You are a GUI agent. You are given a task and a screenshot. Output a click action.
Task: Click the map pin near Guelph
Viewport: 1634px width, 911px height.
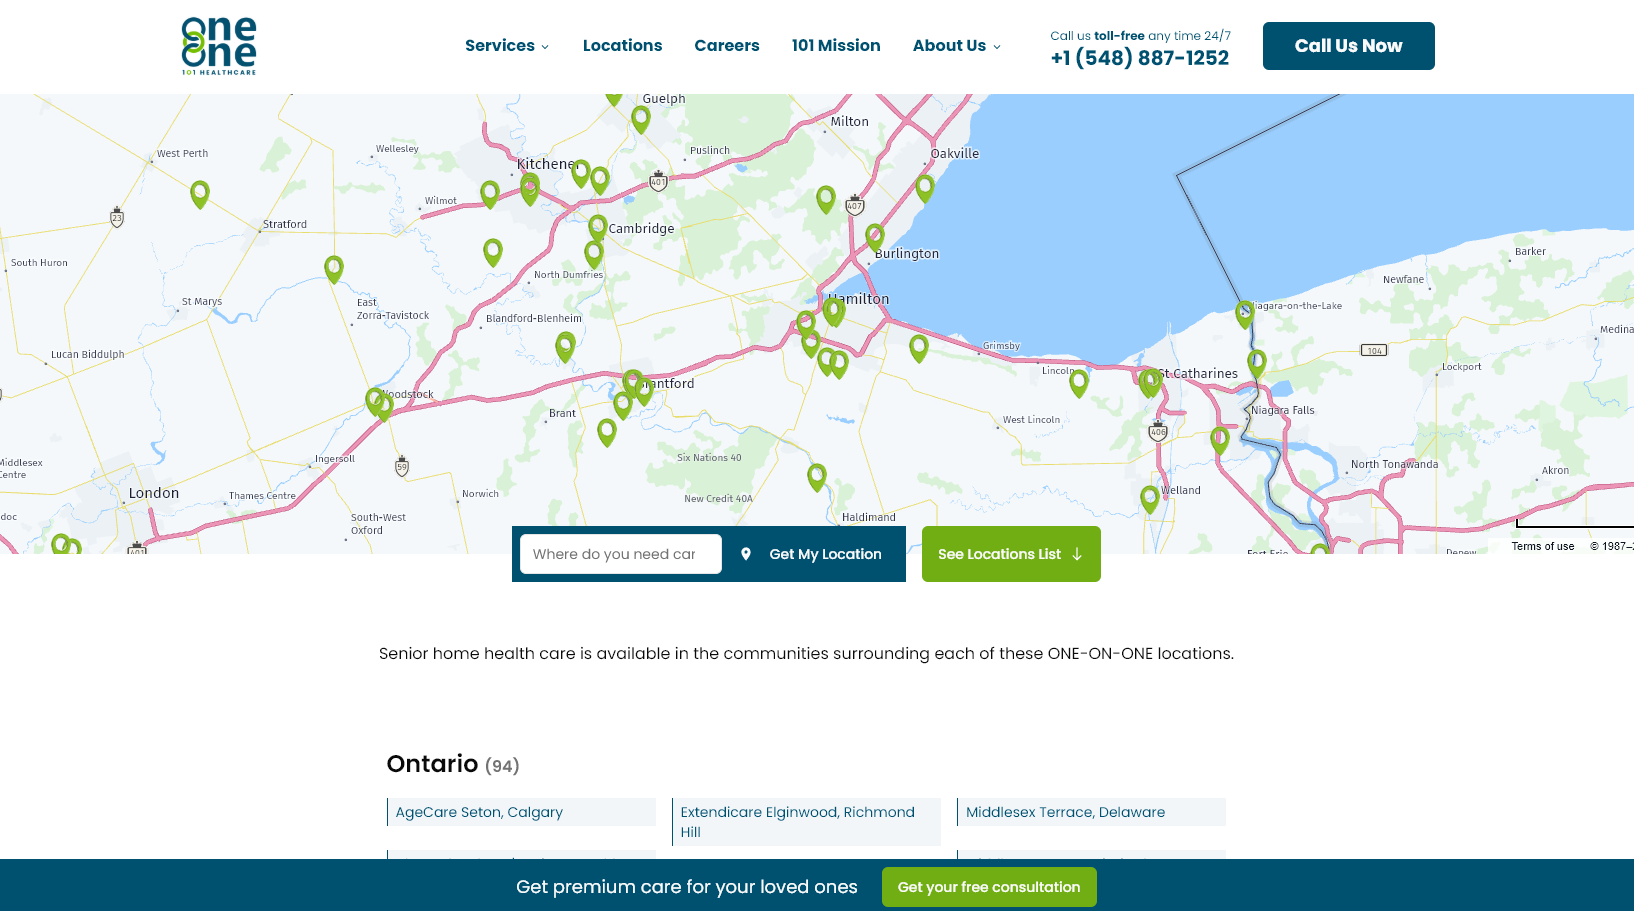point(640,118)
